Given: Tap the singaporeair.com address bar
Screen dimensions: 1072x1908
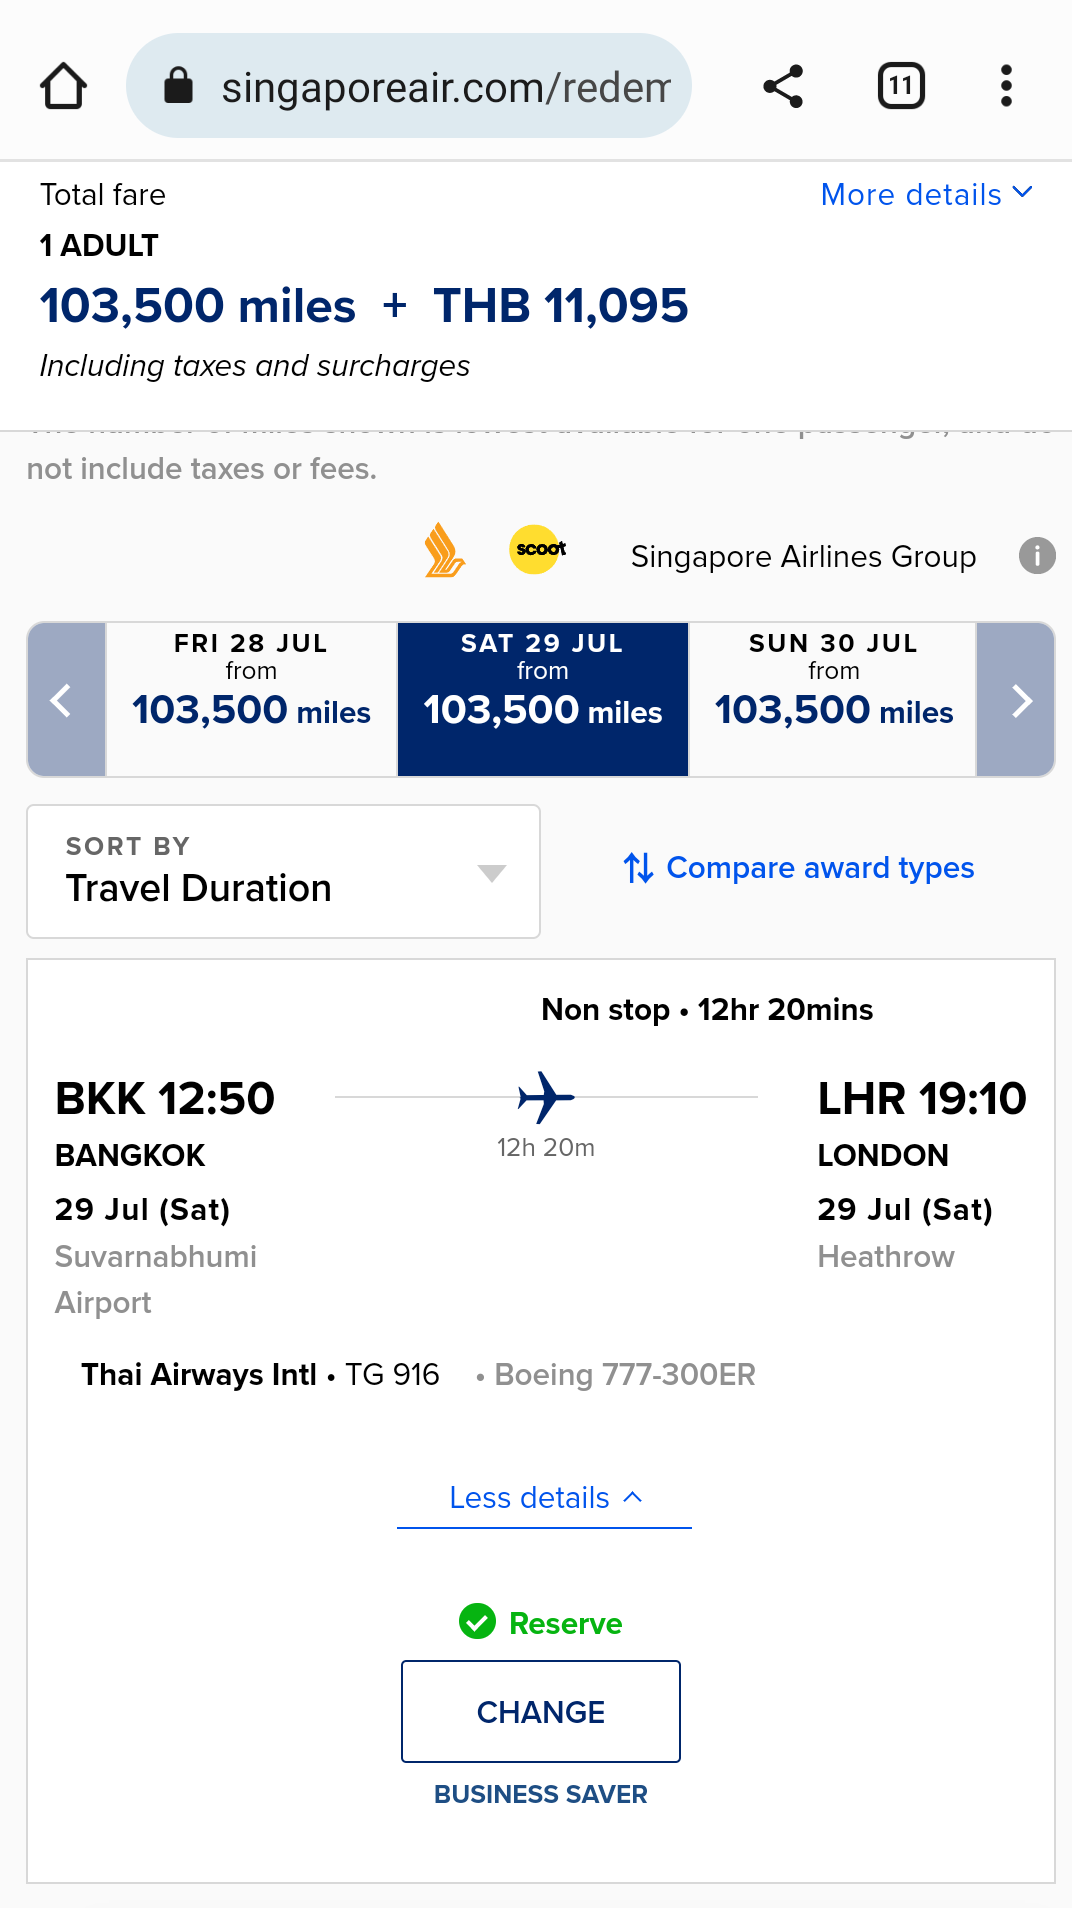Looking at the screenshot, I should pyautogui.click(x=409, y=86).
